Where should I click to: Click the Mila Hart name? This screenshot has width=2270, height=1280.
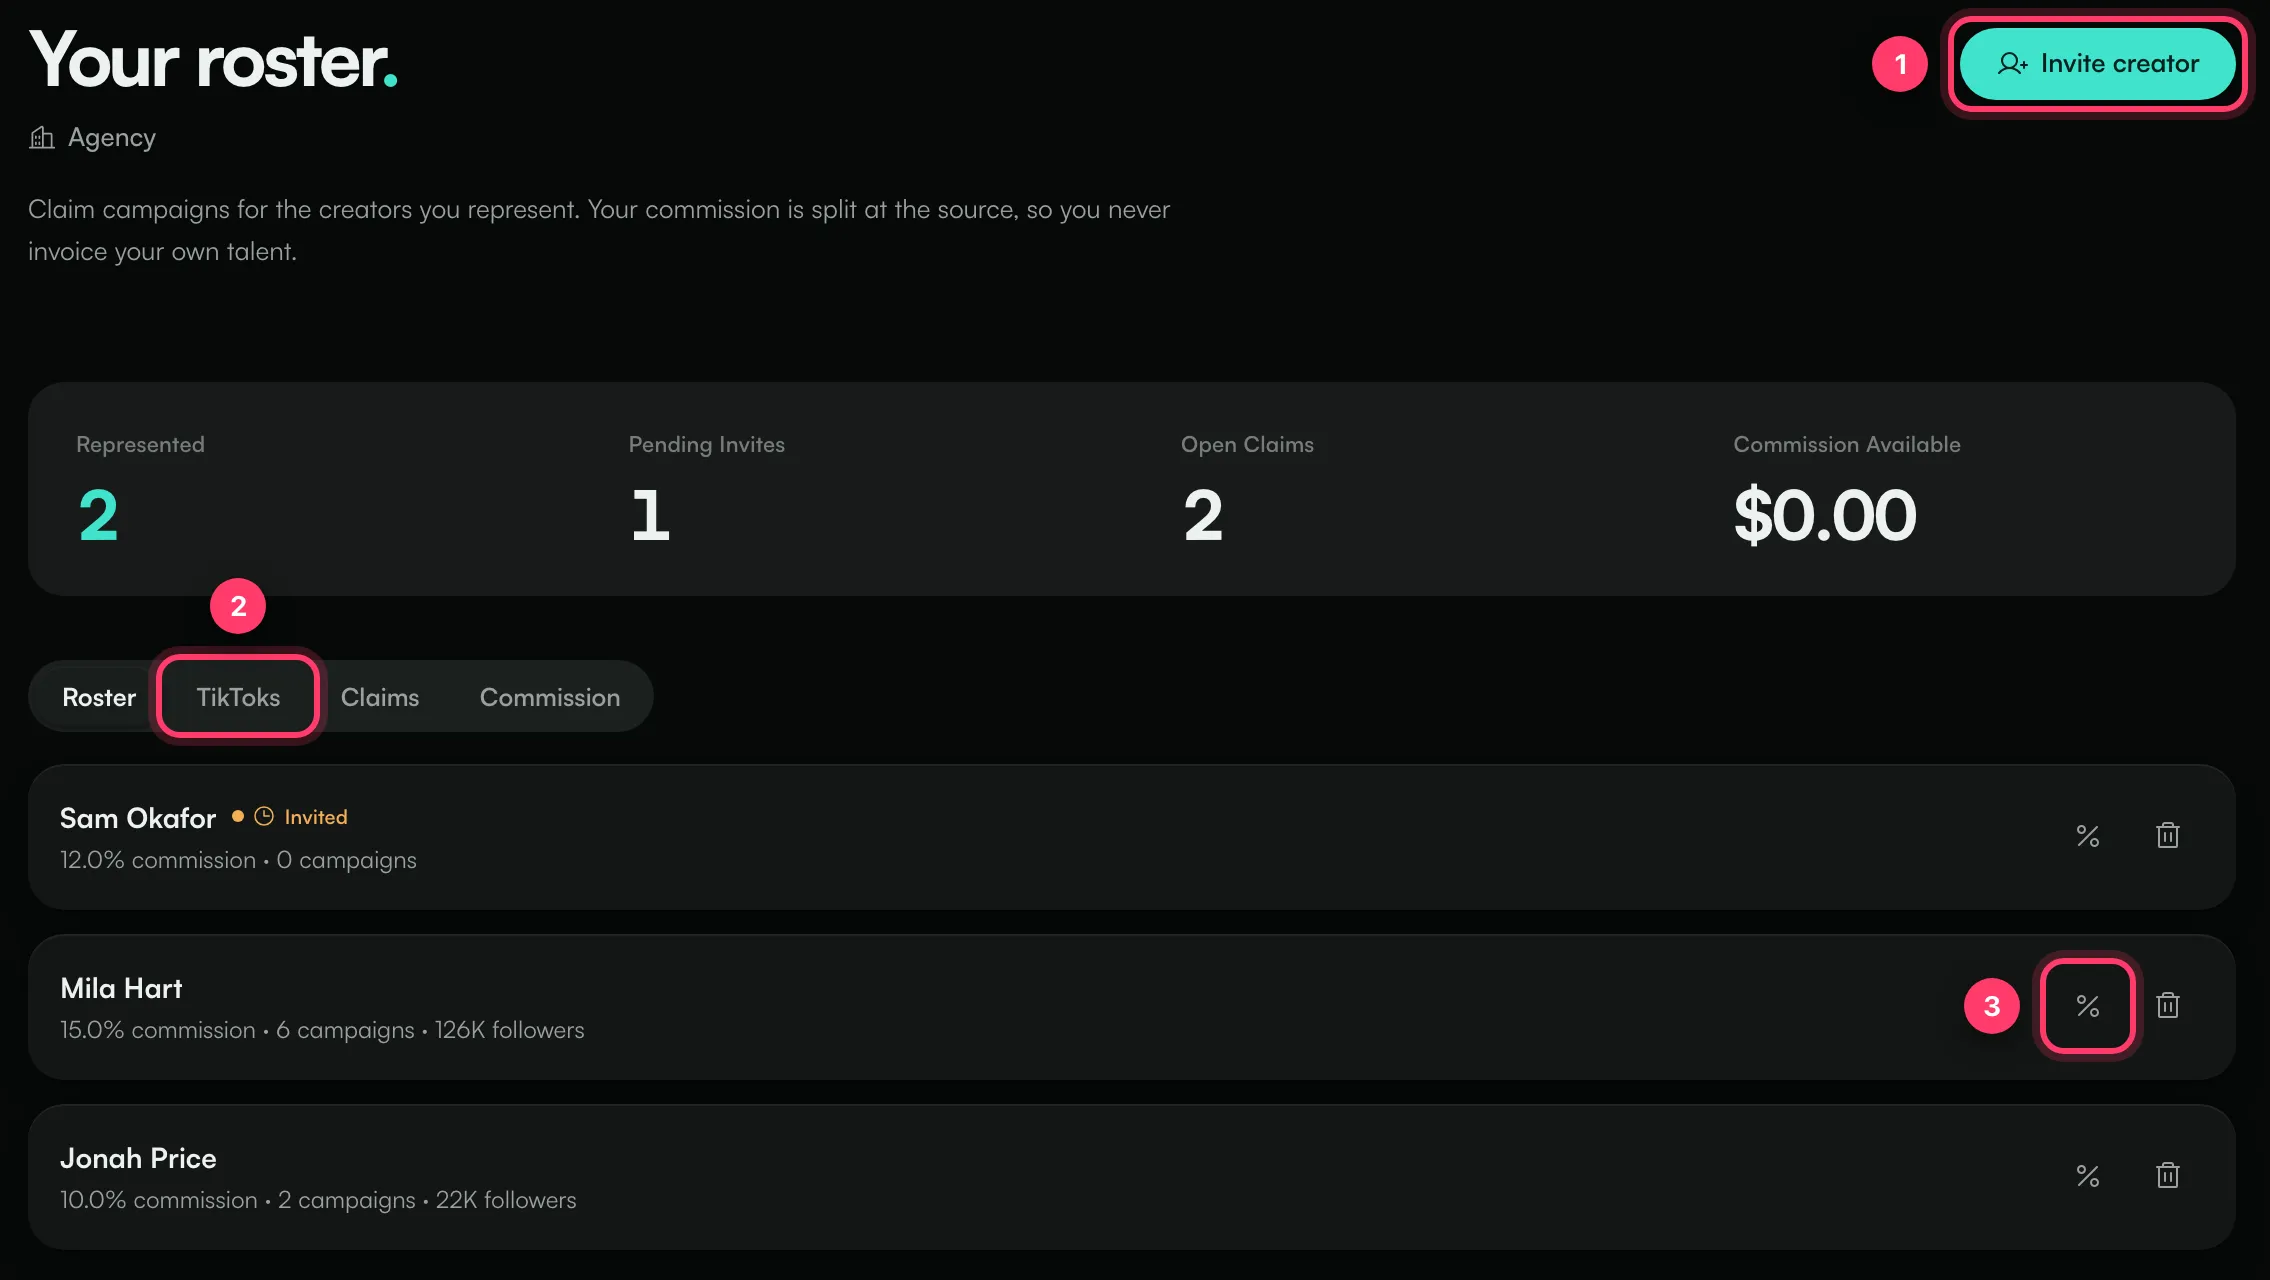pos(122,988)
